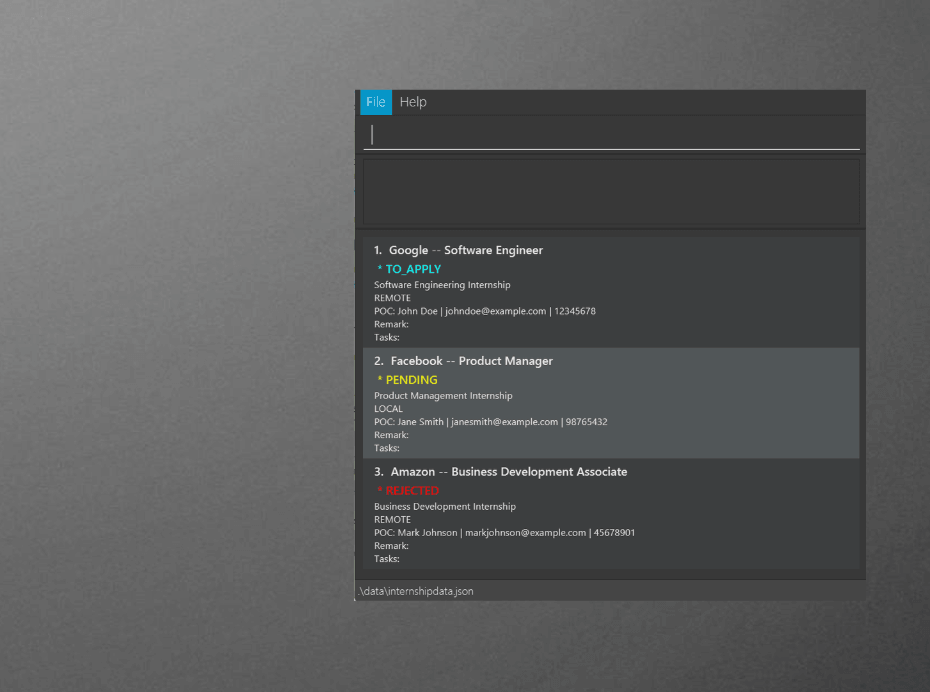Viewport: 930px width, 692px height.
Task: Click the internshipdata.json path in status bar
Action: pos(416,591)
